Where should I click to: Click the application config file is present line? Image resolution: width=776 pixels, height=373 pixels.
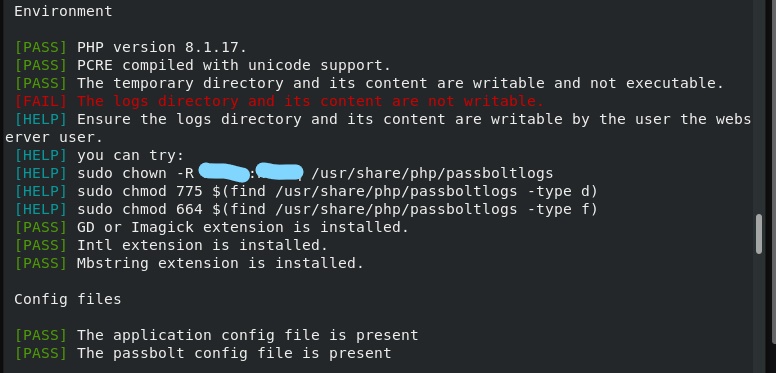(247, 335)
